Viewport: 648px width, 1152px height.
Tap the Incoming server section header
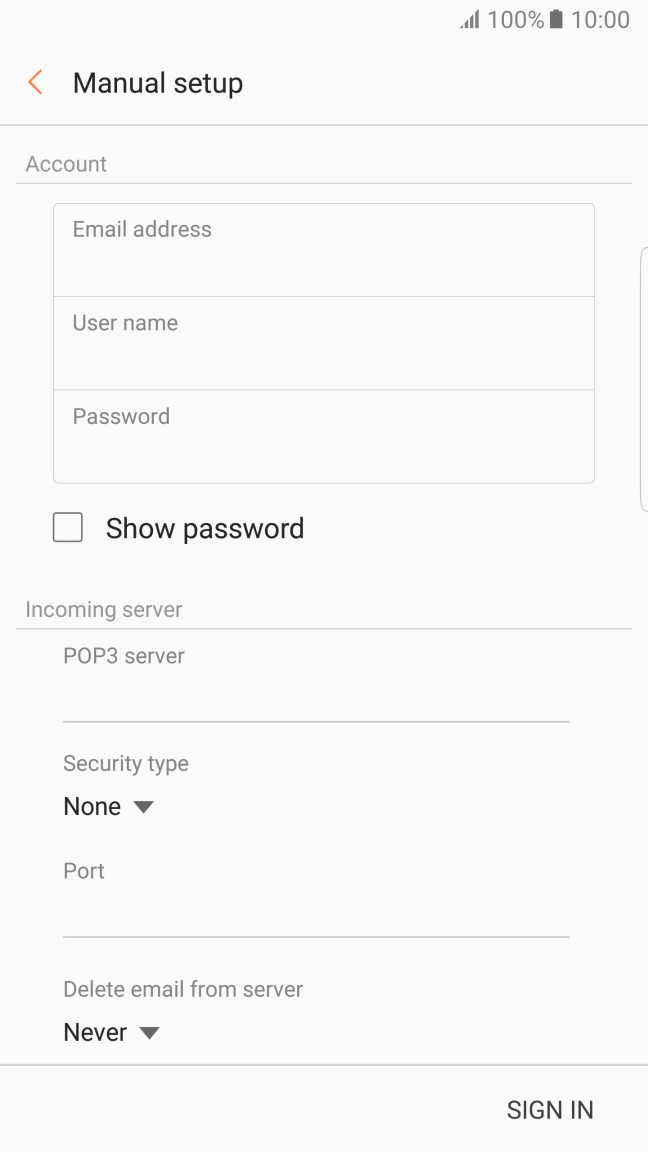[104, 610]
